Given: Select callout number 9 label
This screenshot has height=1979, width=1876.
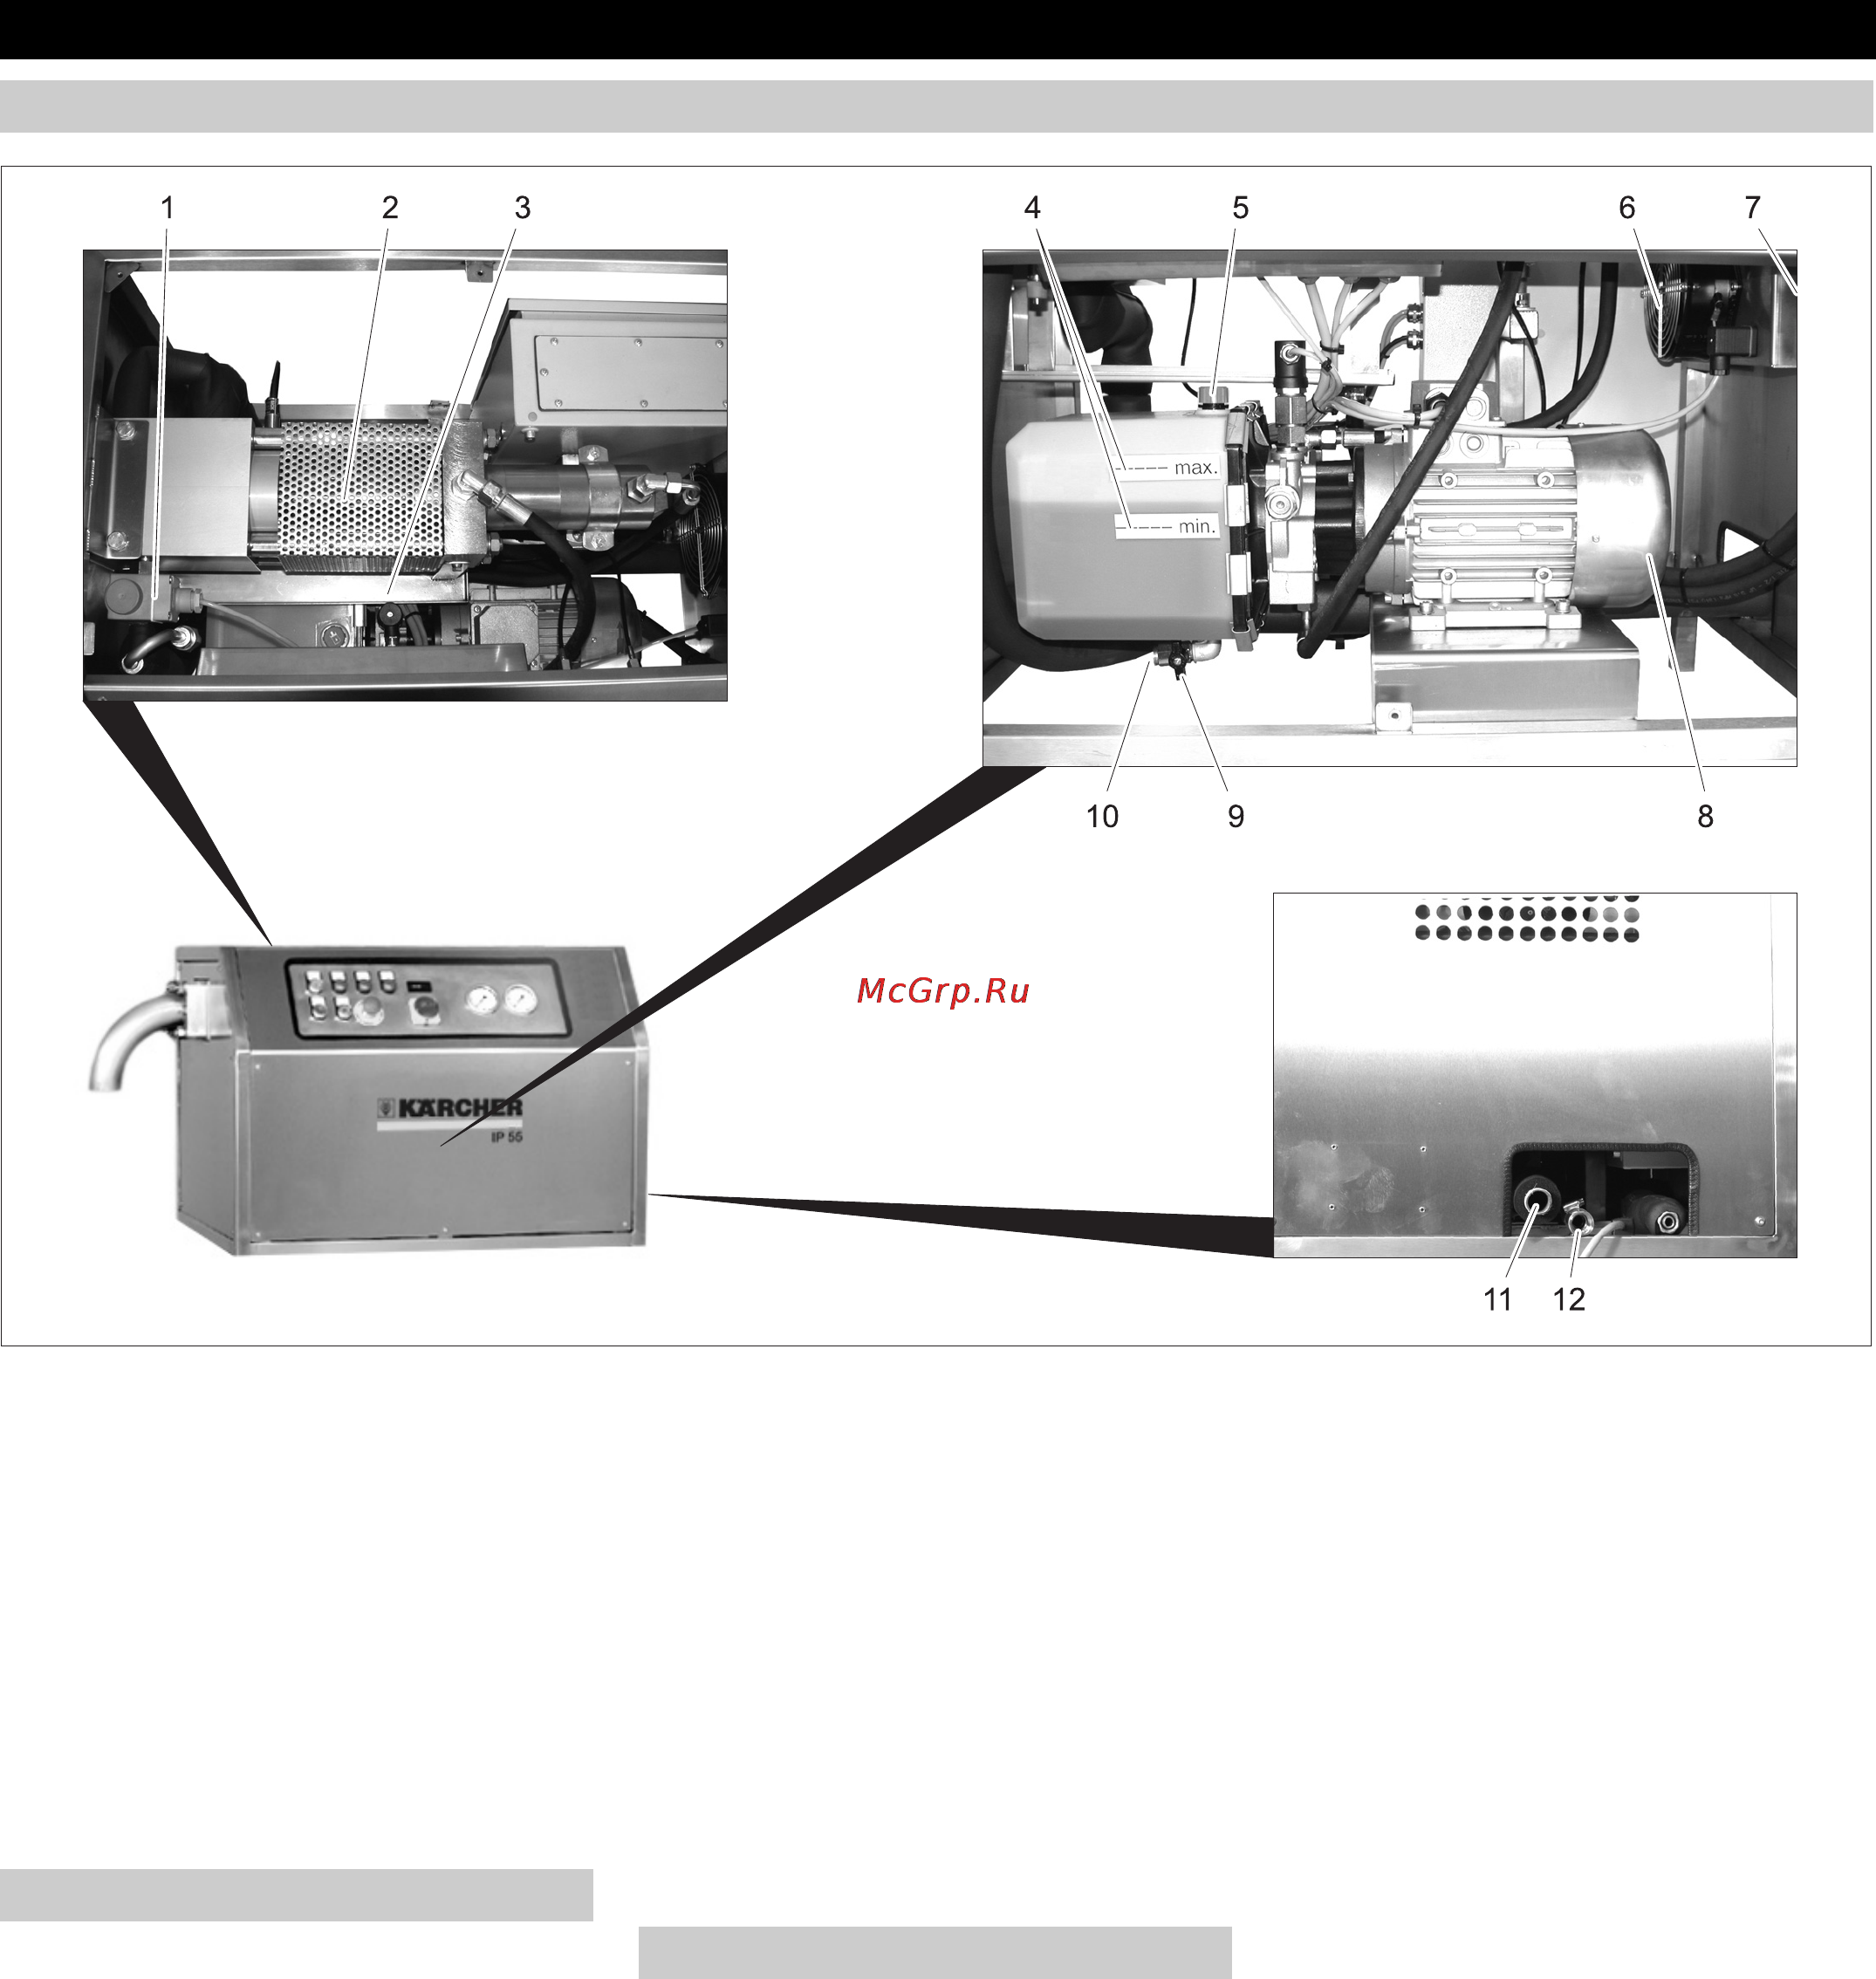Looking at the screenshot, I should coord(1236,817).
